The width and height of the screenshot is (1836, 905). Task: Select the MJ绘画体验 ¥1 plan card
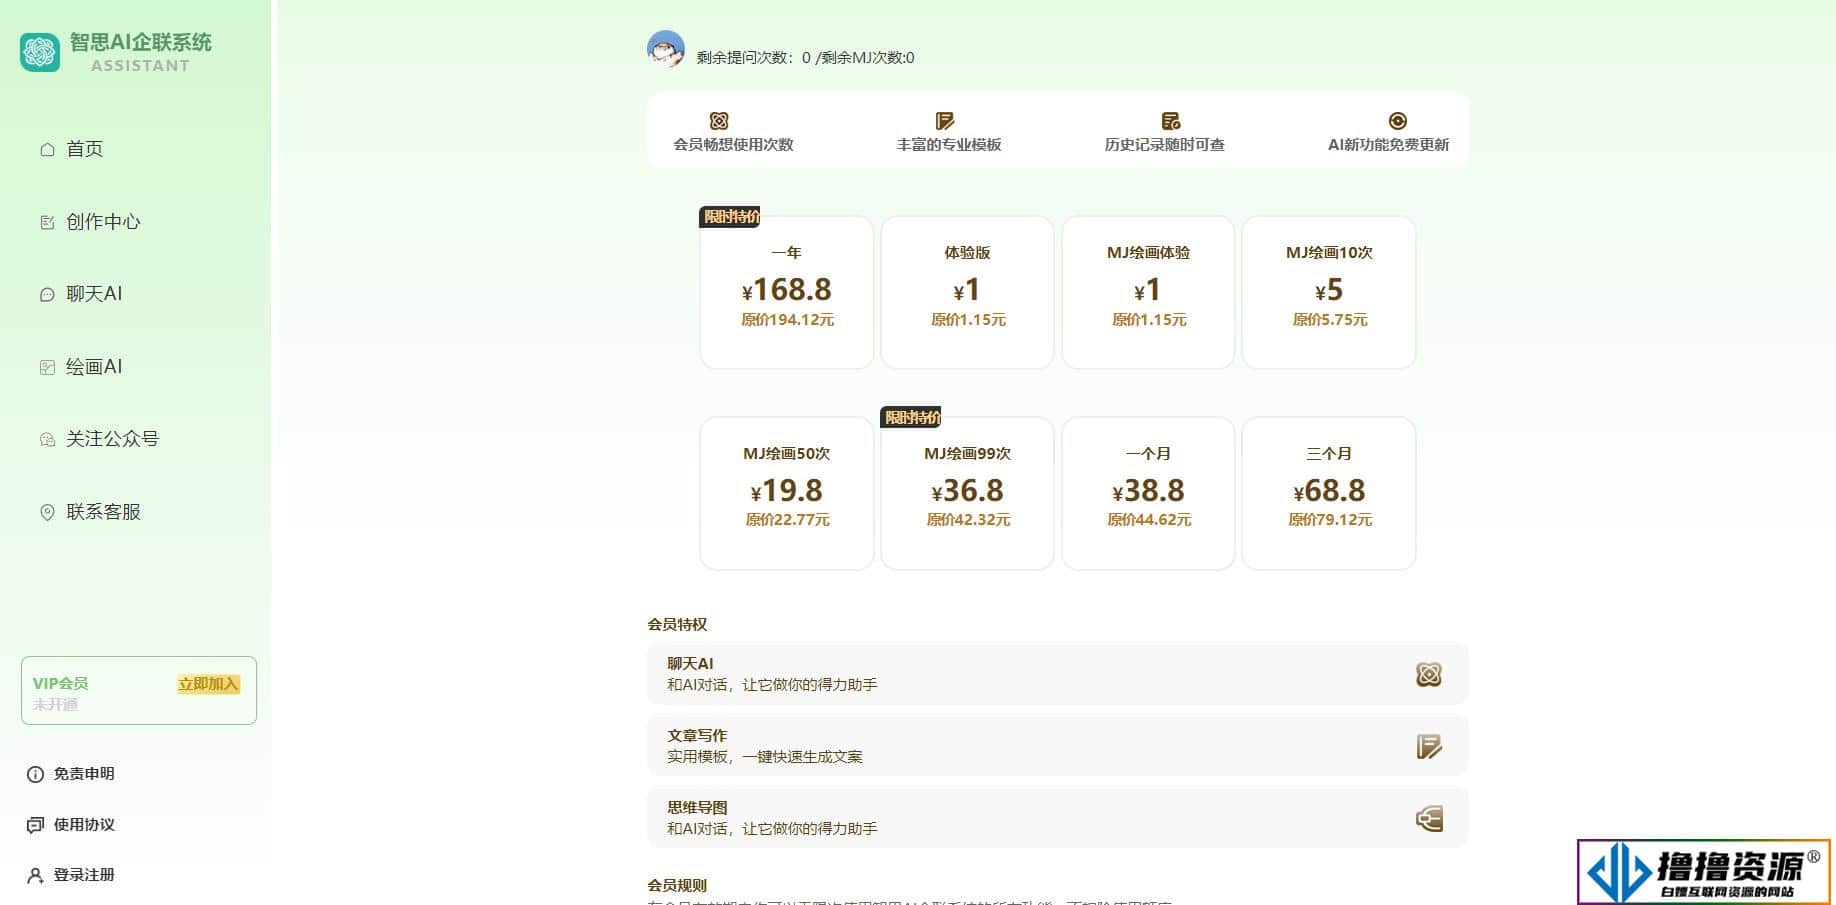tap(1148, 292)
